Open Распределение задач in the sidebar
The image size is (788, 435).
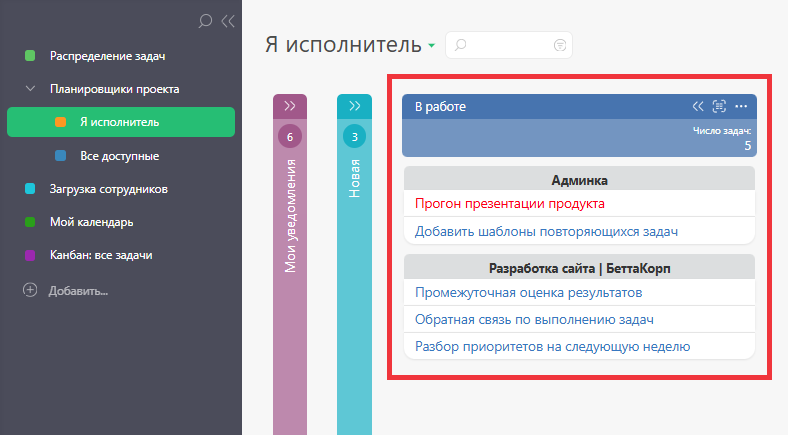[x=108, y=56]
